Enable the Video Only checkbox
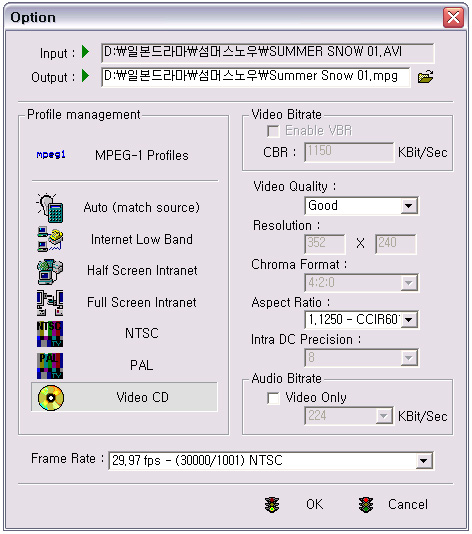Image resolution: width=472 pixels, height=534 pixels. click(x=273, y=398)
